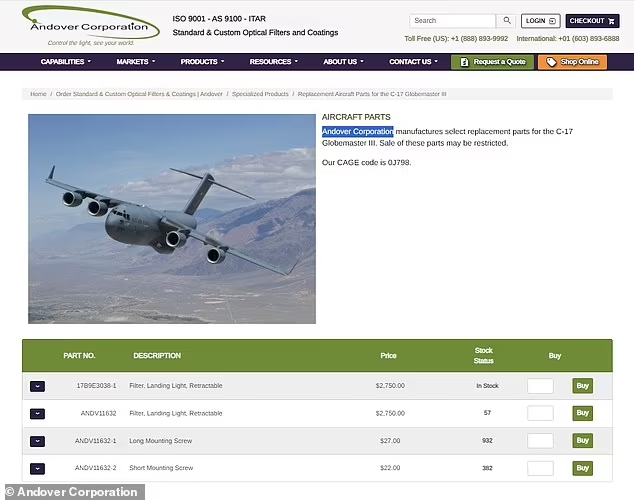Click part number ANDV11632-2
This screenshot has width=634, height=500.
click(x=95, y=468)
